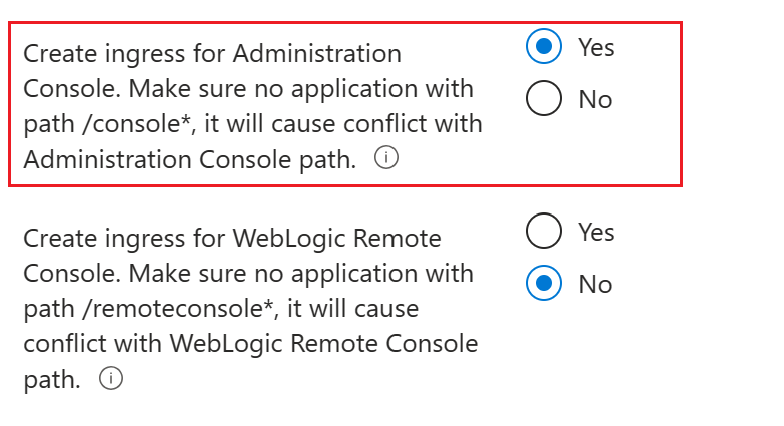Click the "/remoteconsole*" path text

point(148,309)
